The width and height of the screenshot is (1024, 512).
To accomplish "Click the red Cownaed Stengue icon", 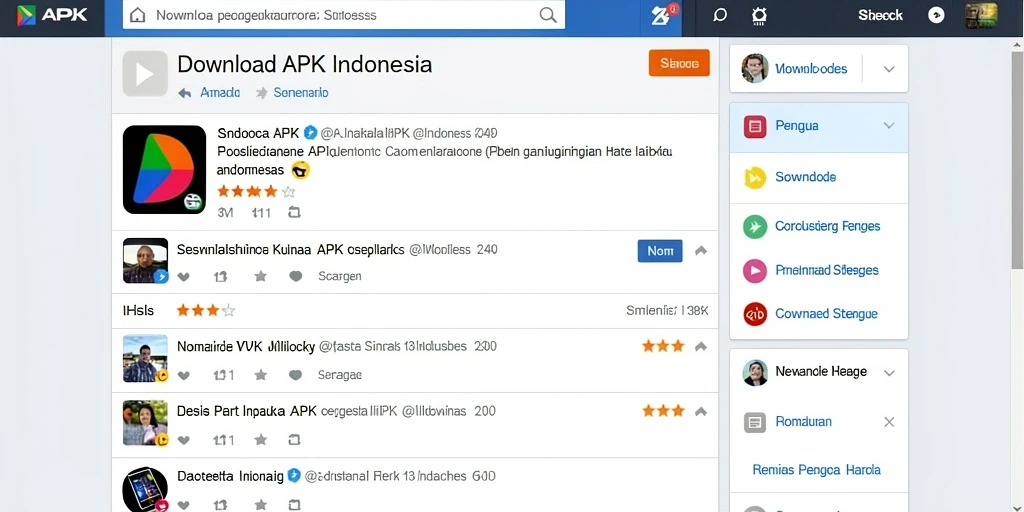I will click(755, 314).
